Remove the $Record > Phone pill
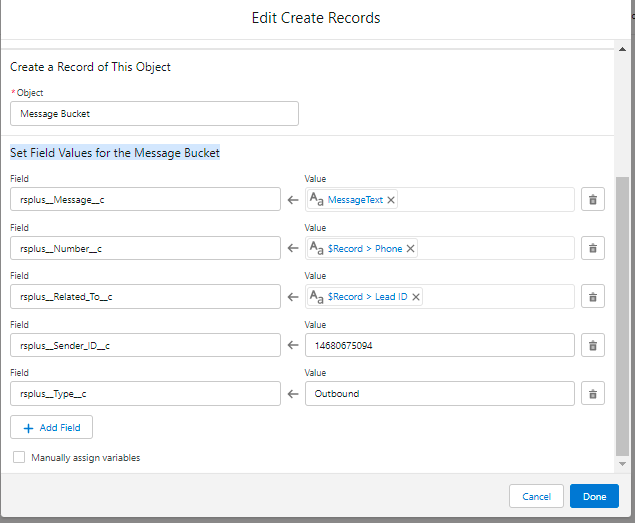635x523 pixels. click(410, 248)
